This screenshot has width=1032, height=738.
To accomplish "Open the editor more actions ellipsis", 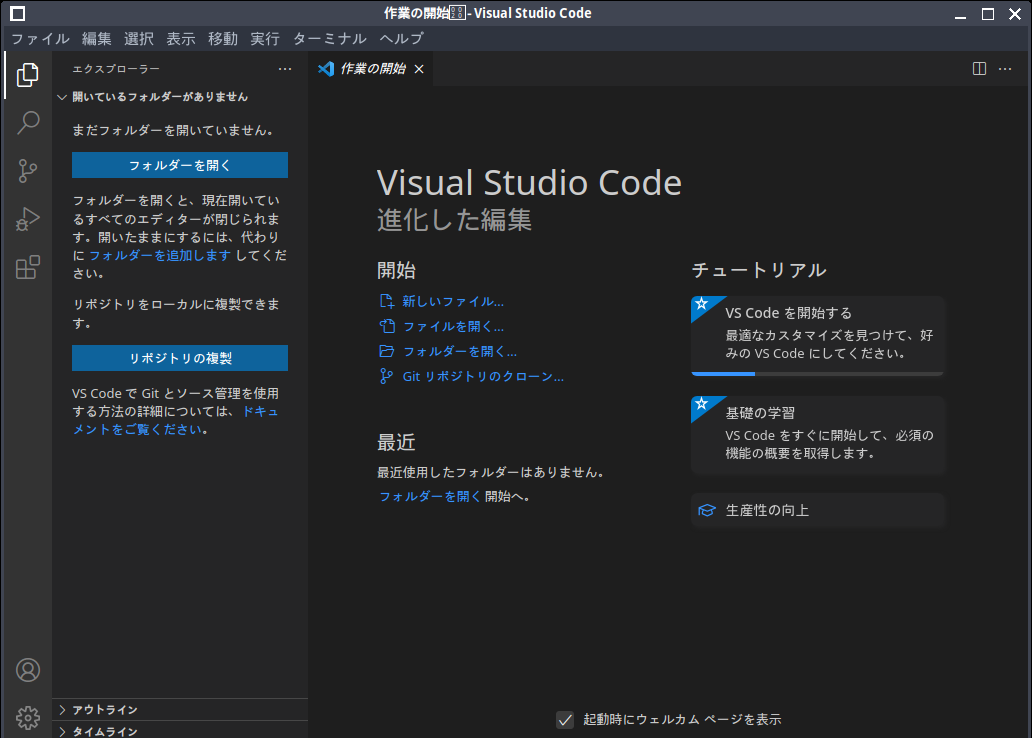I will (1005, 68).
